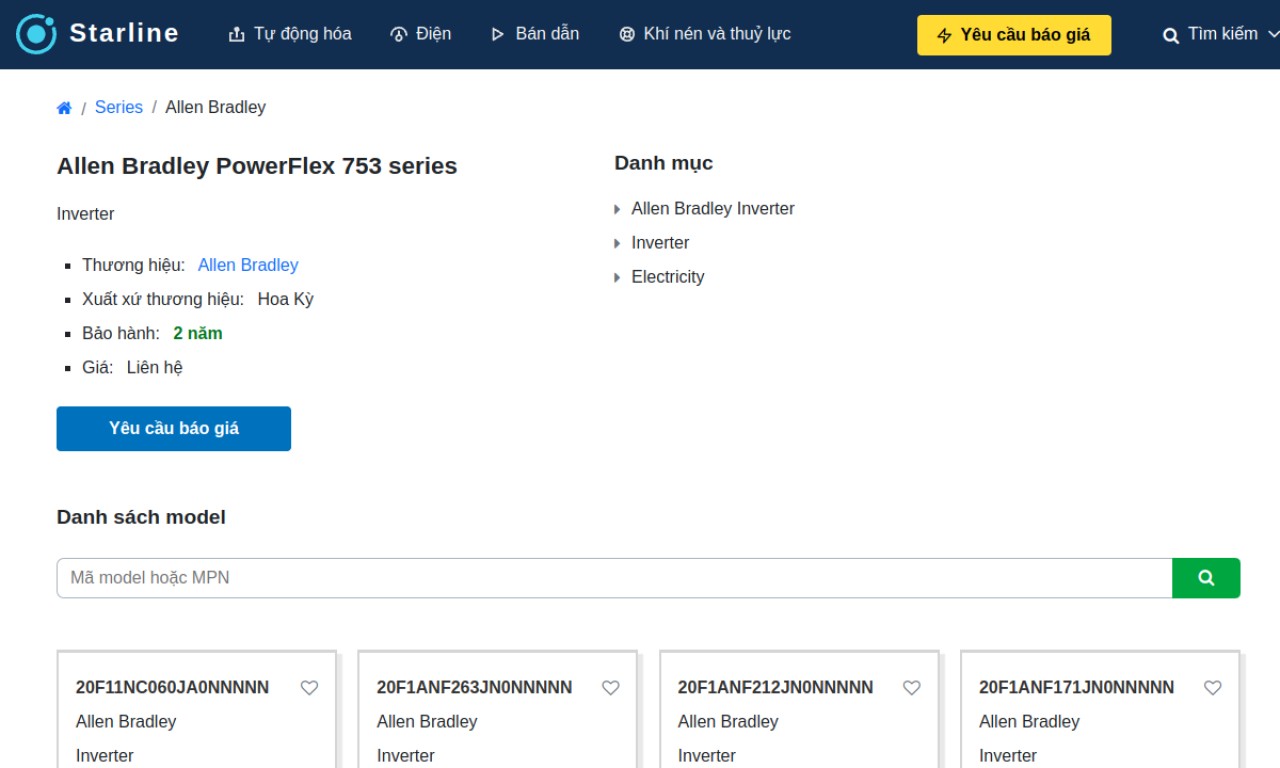Image resolution: width=1280 pixels, height=768 pixels.
Task: Favorite model 20F11NC060JA0NNNNN with heart icon
Action: (x=310, y=688)
